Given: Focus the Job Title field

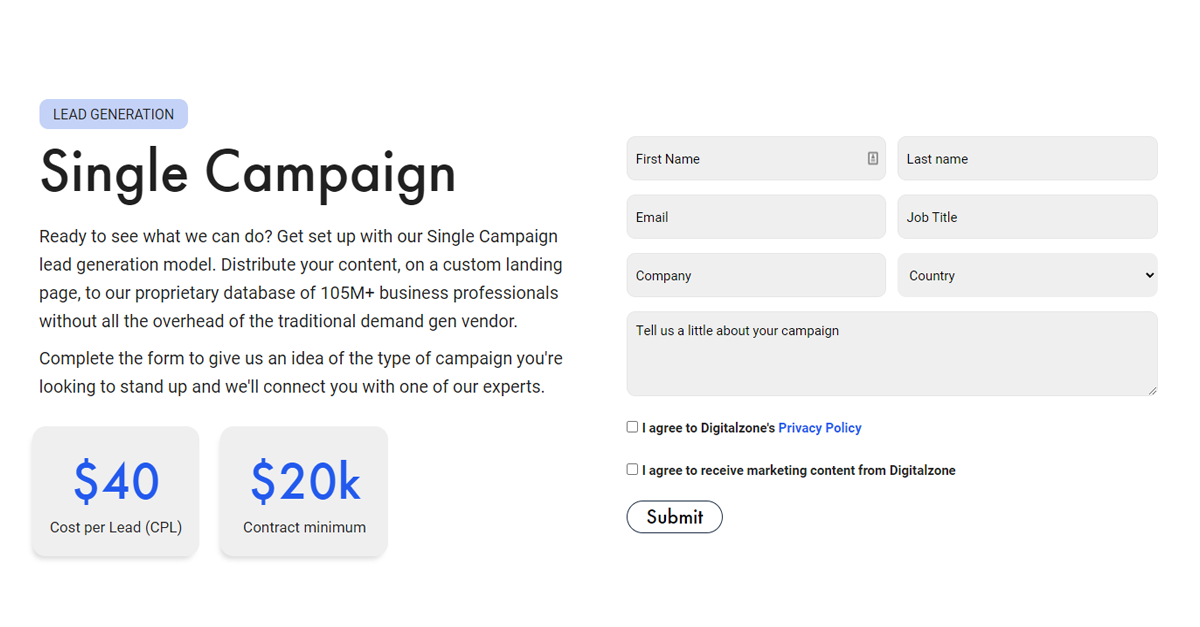Looking at the screenshot, I should tap(1027, 216).
